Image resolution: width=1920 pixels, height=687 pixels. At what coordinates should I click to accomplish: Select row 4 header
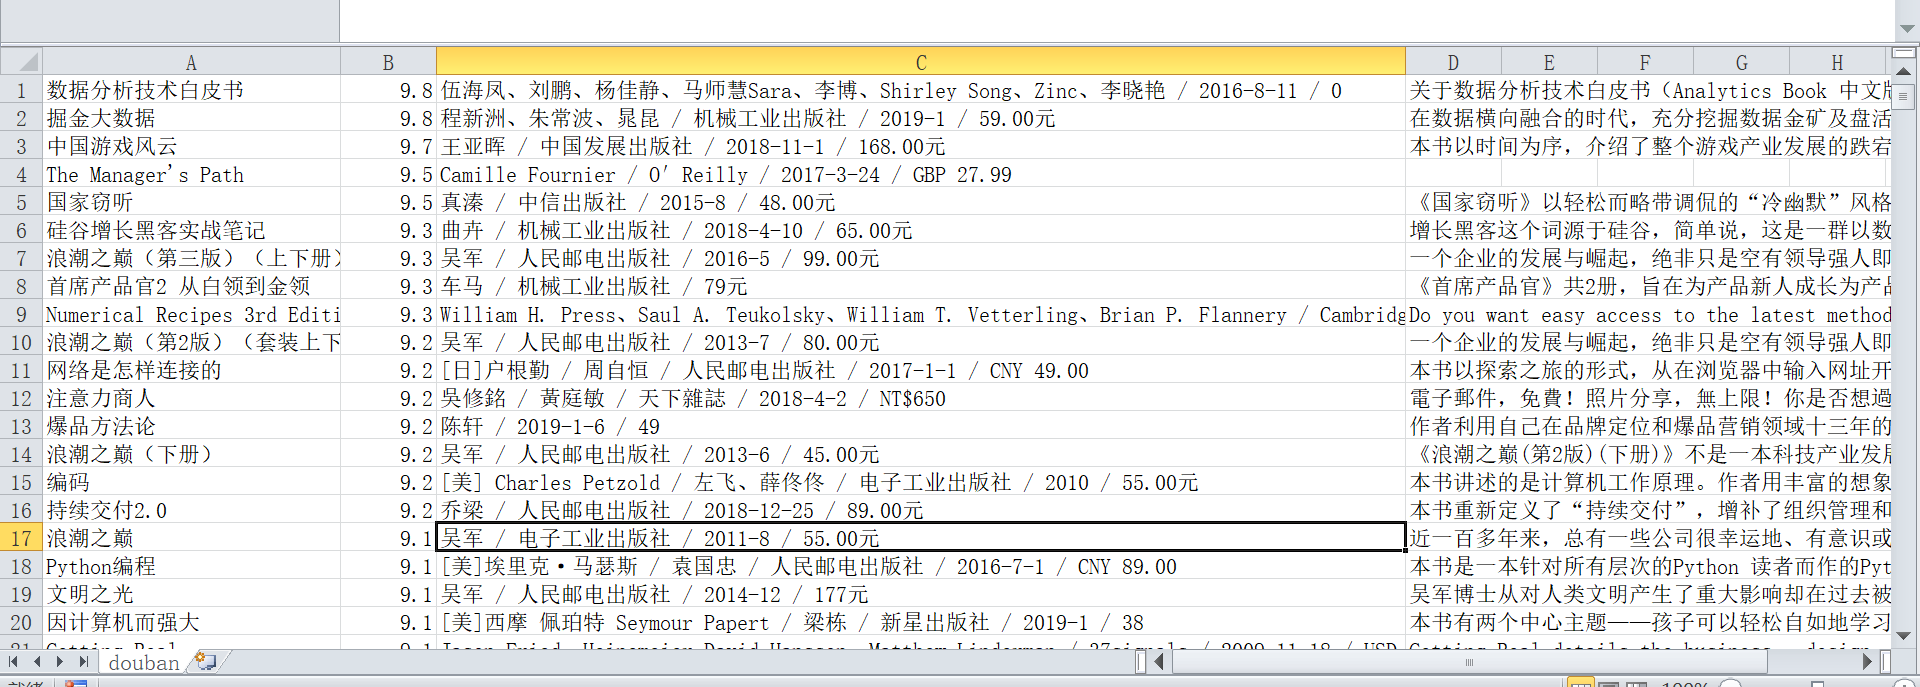(x=21, y=174)
